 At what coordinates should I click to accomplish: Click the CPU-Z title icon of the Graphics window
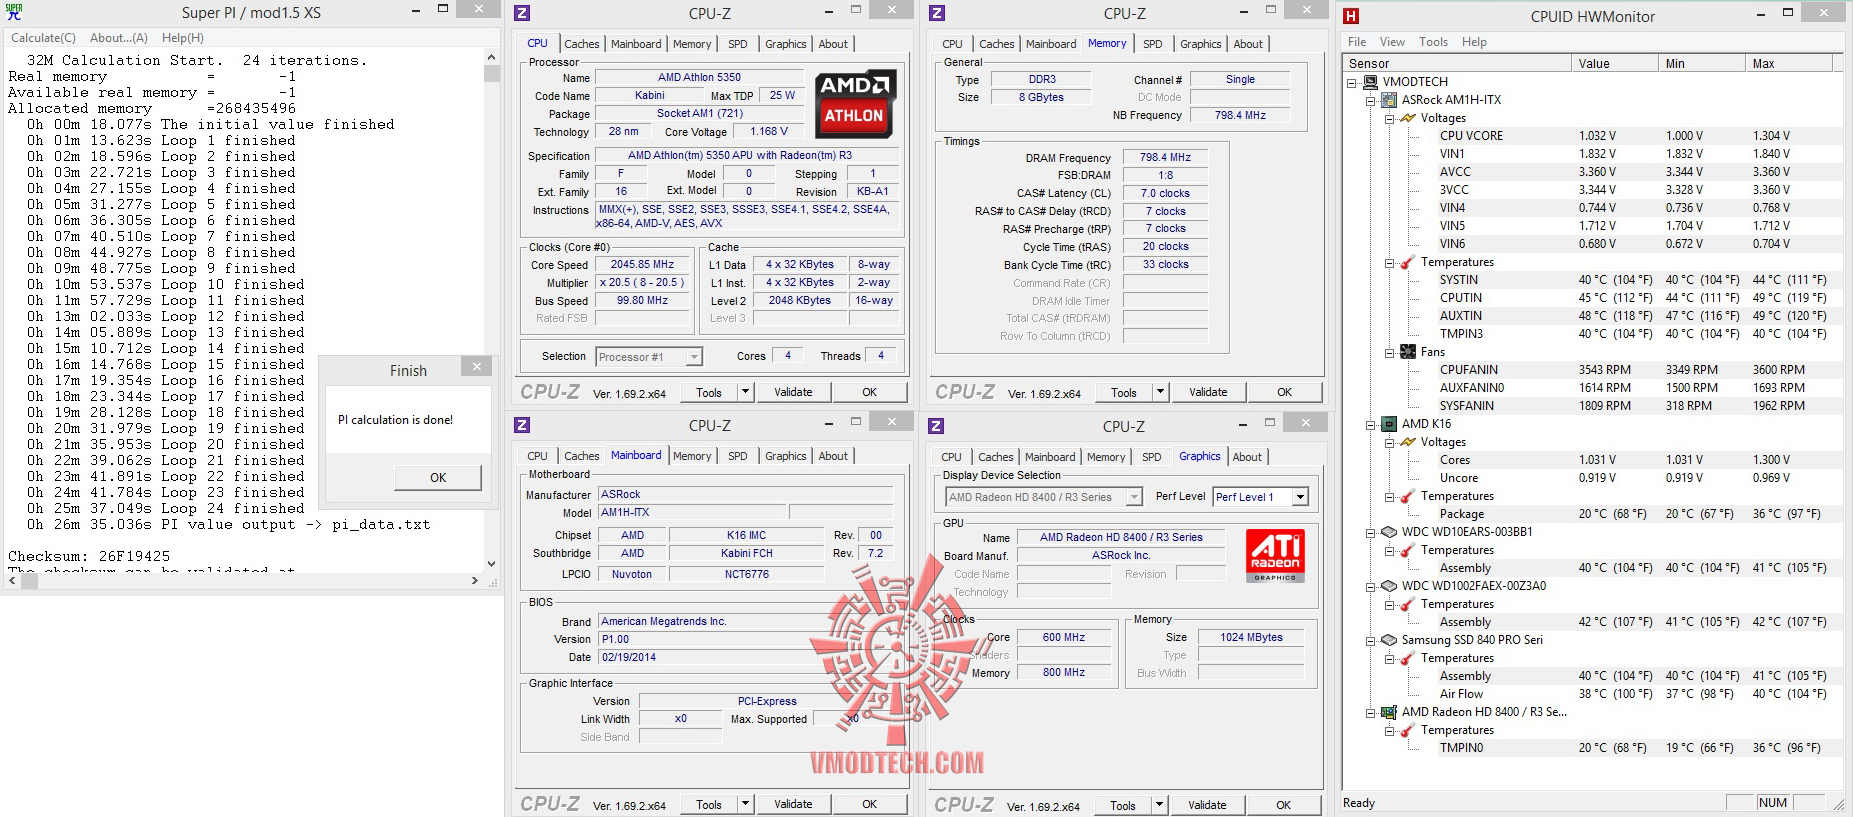coord(936,425)
